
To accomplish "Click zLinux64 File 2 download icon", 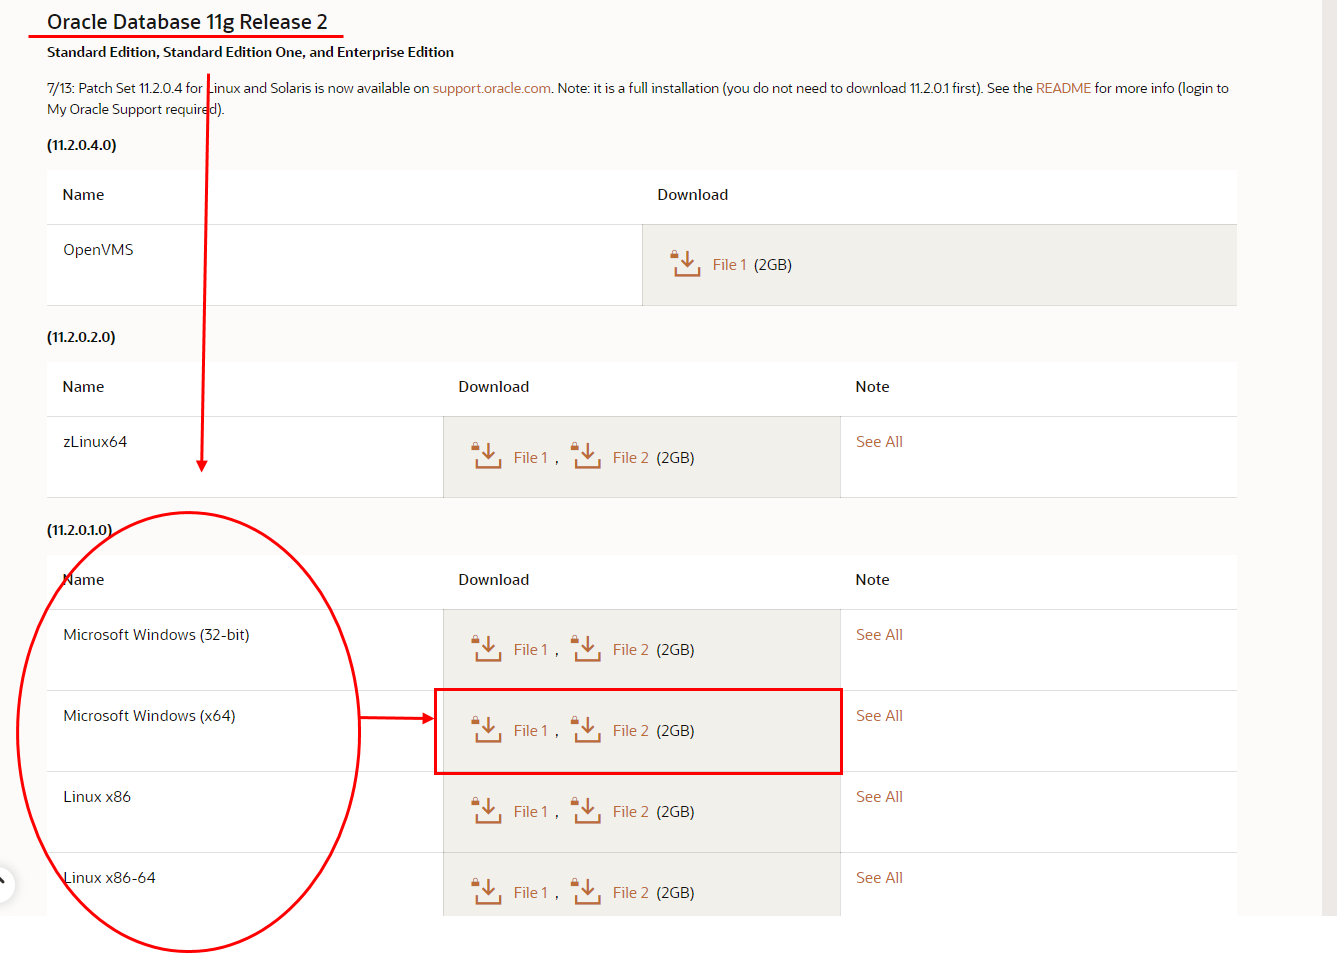I will coord(586,456).
